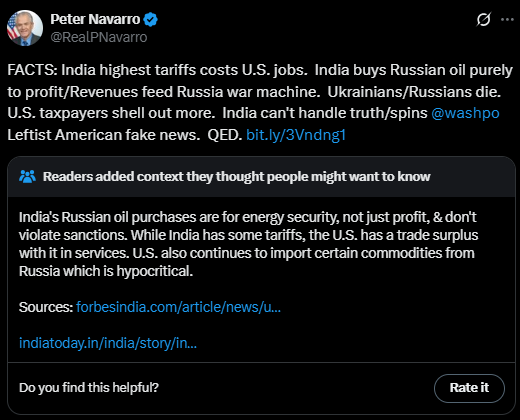The height and width of the screenshot is (420, 520).
Task: Follow the bit.ly/3Vndng1 link
Action: 296,135
